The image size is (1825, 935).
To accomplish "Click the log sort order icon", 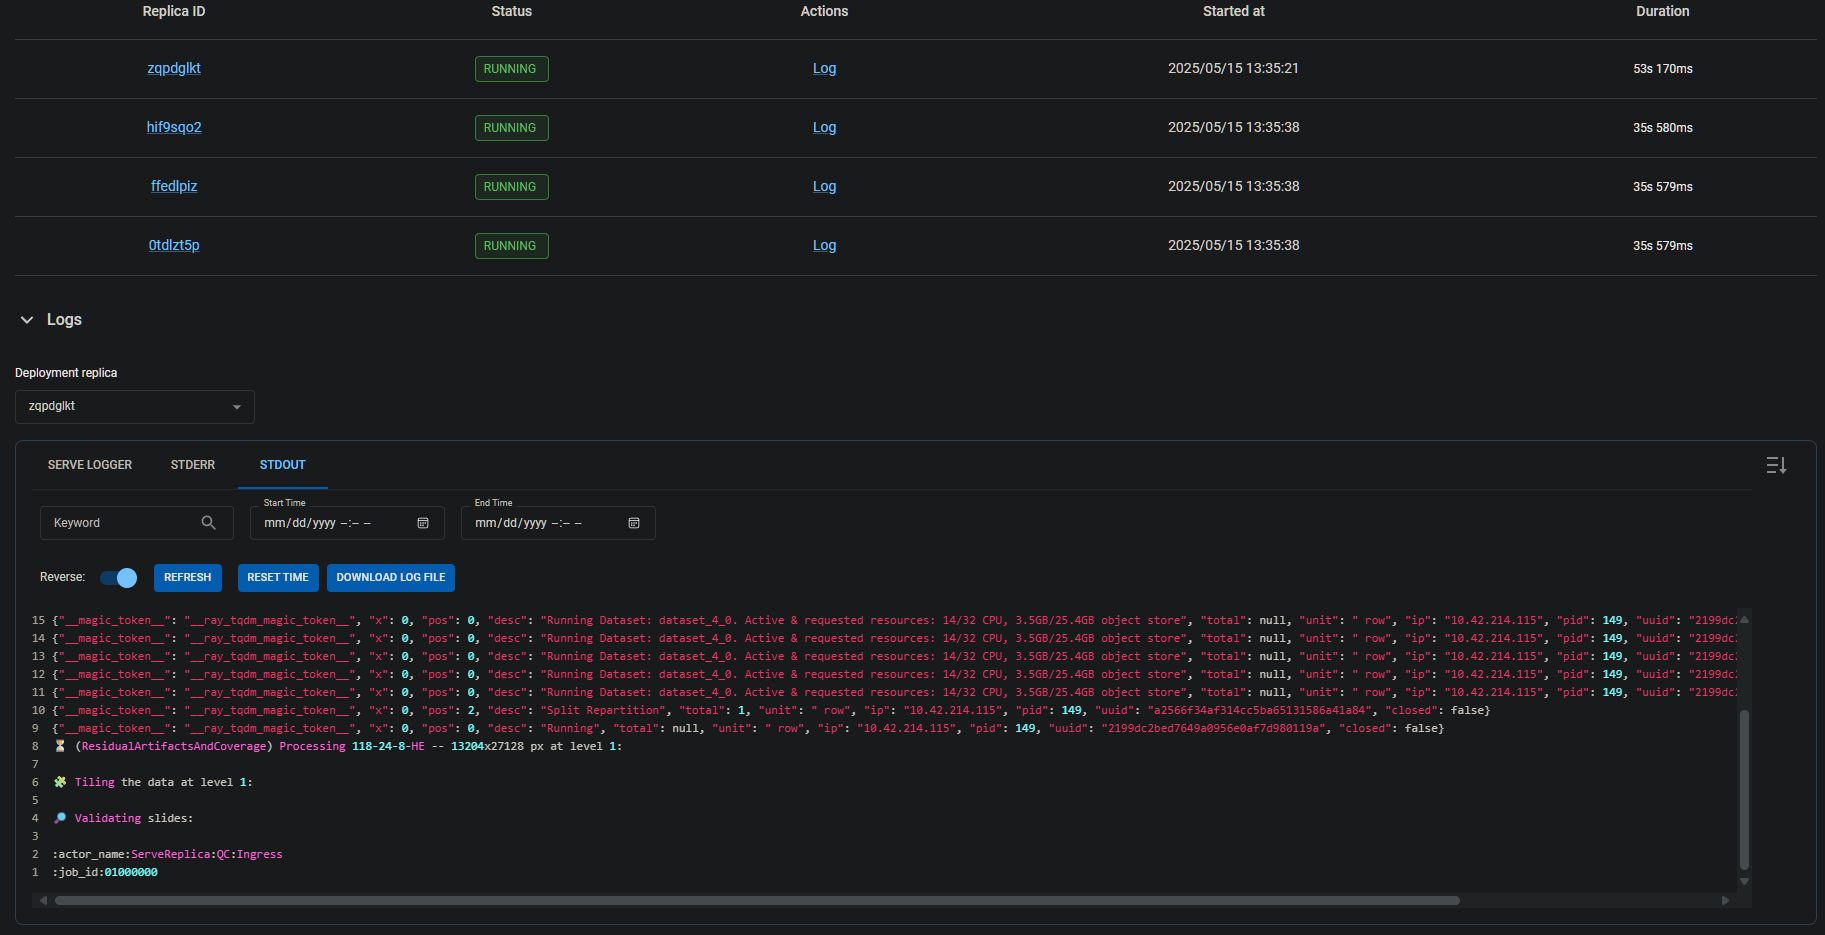I will pos(1776,465).
